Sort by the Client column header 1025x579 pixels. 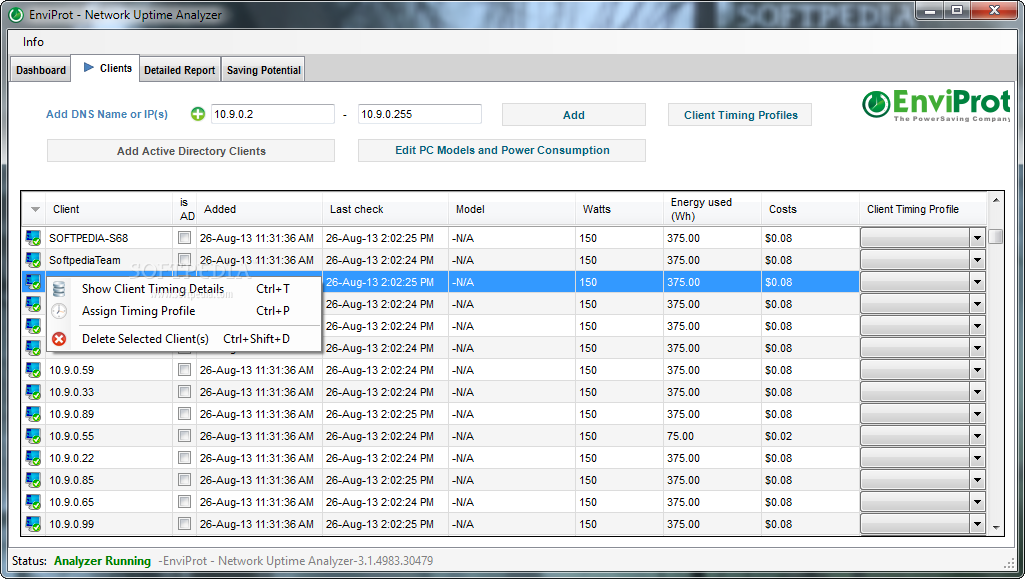point(109,209)
